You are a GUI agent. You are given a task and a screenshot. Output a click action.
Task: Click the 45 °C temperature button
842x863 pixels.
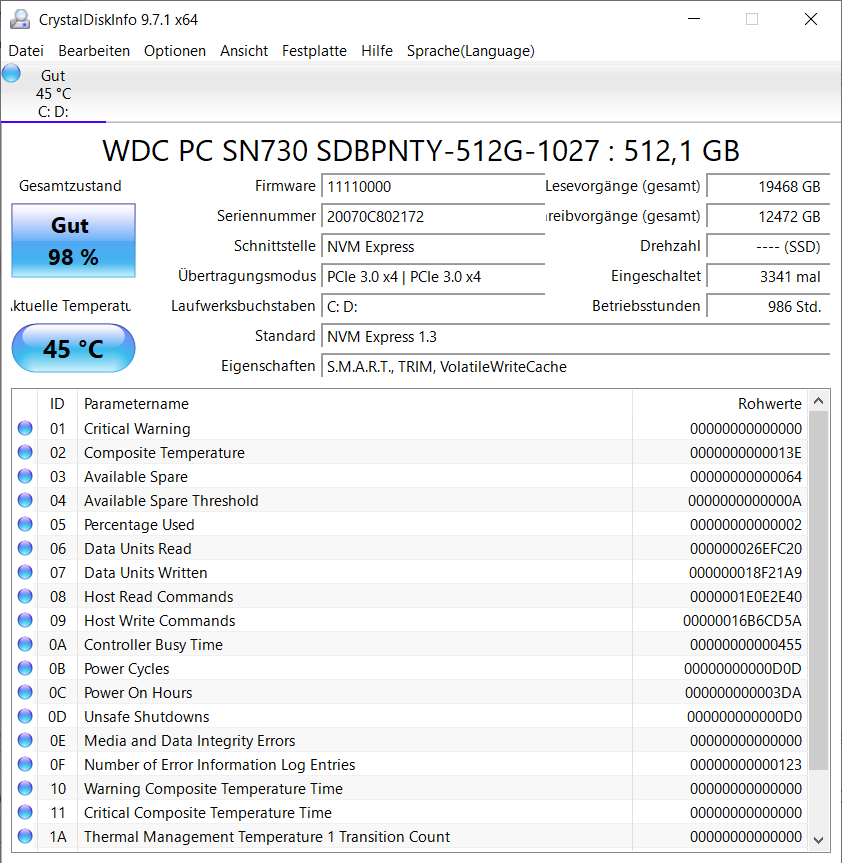coord(73,348)
